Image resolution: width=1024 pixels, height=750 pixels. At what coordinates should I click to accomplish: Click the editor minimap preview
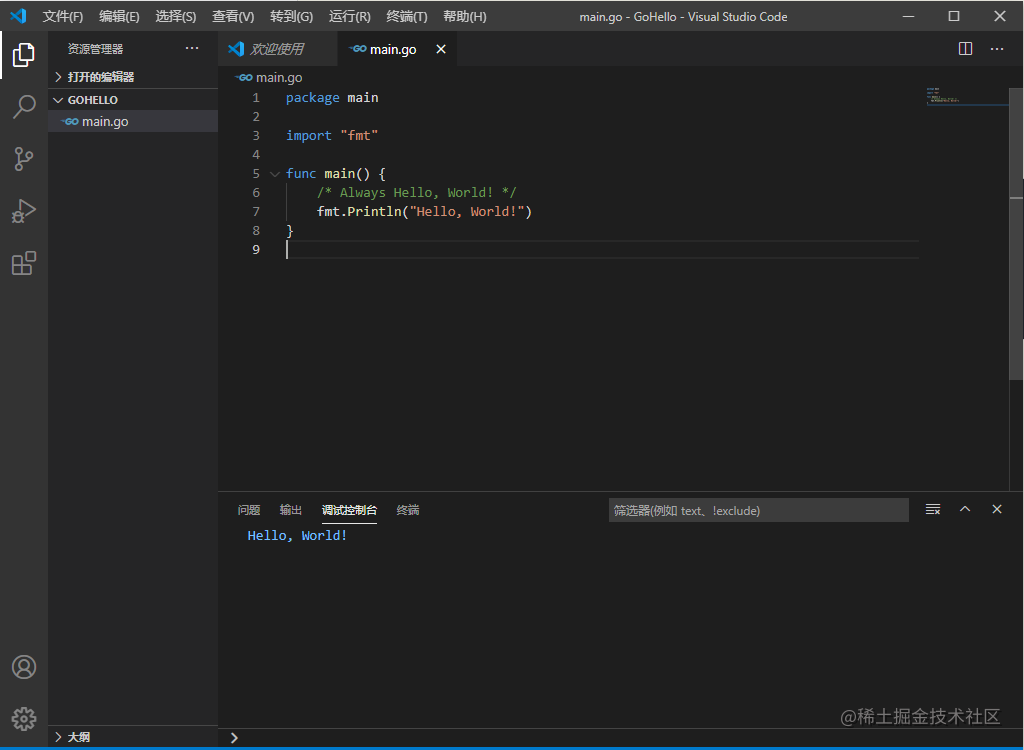pyautogui.click(x=968, y=96)
